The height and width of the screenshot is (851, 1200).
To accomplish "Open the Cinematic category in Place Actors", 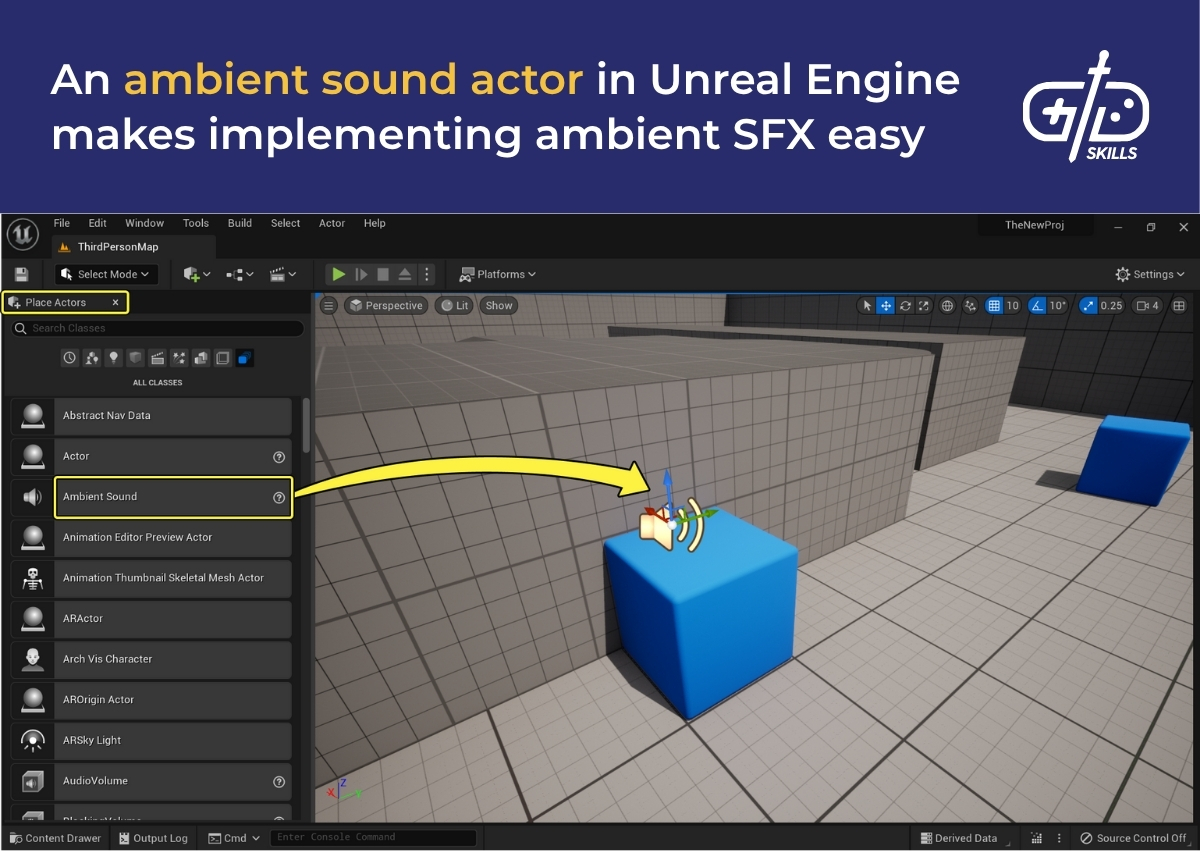I will click(x=156, y=357).
